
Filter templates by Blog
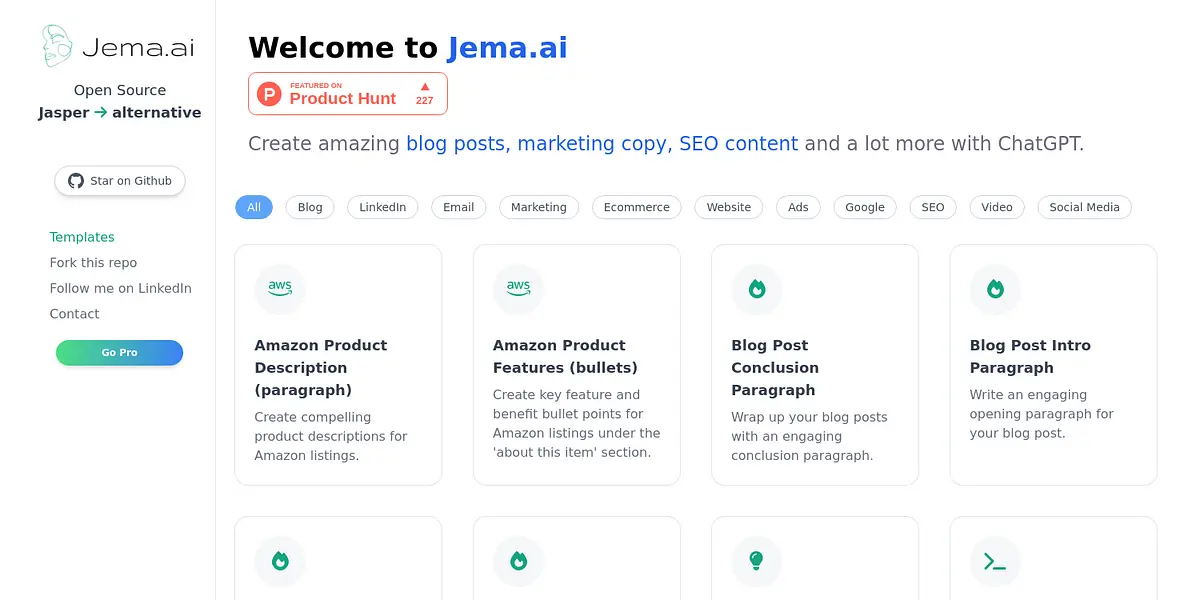(310, 207)
